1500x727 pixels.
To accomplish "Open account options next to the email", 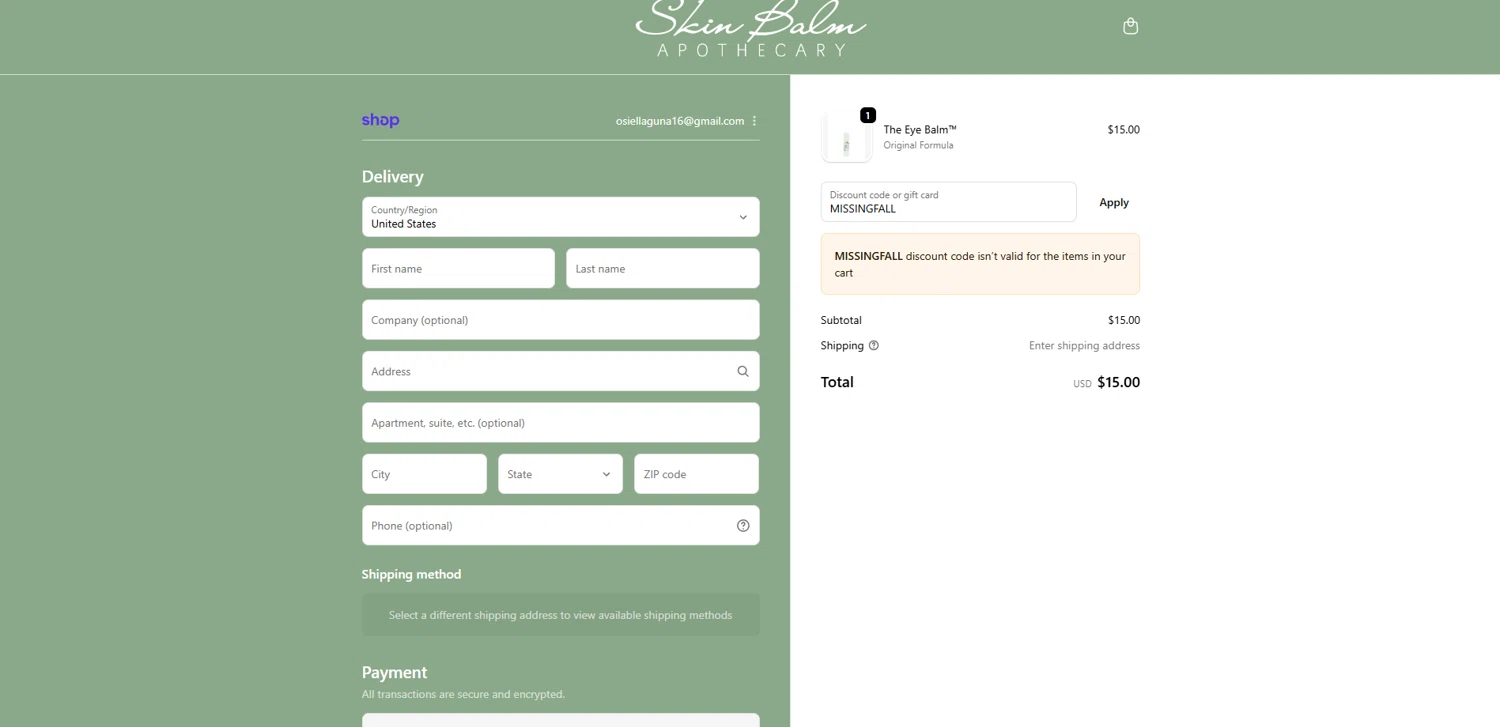I will (754, 121).
